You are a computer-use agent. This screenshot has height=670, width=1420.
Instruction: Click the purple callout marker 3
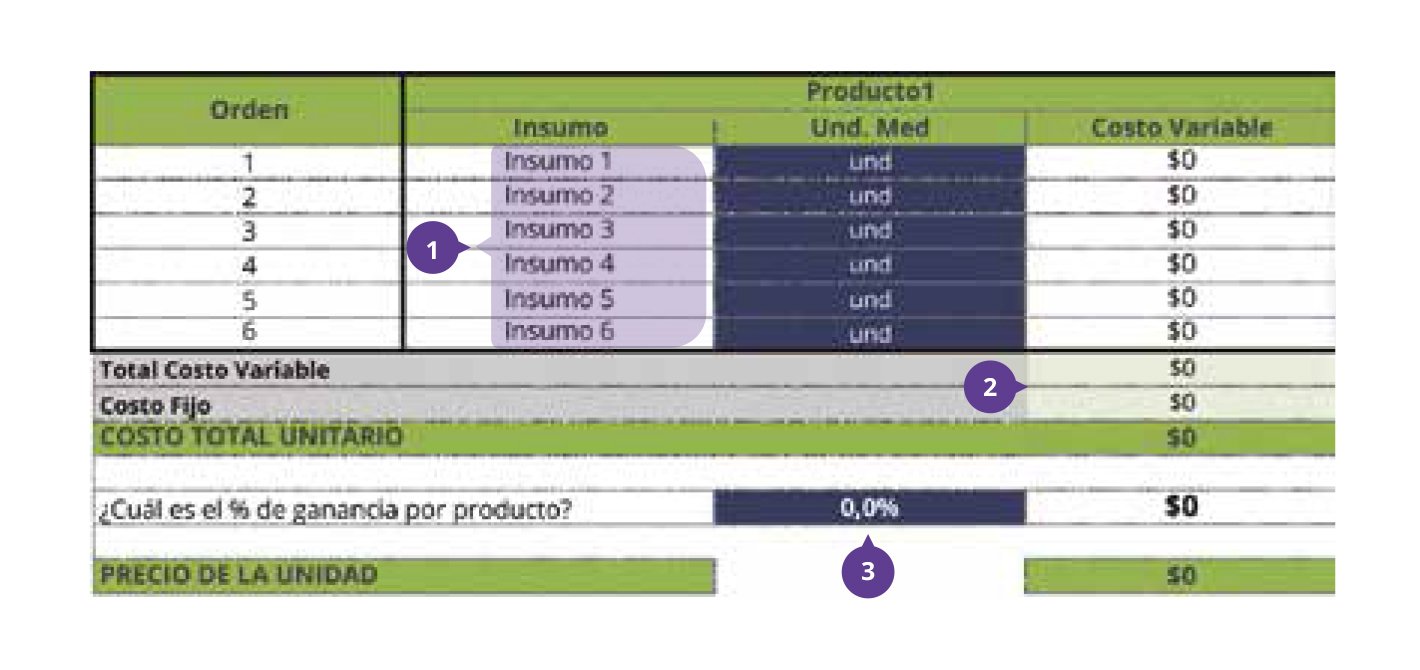(867, 571)
